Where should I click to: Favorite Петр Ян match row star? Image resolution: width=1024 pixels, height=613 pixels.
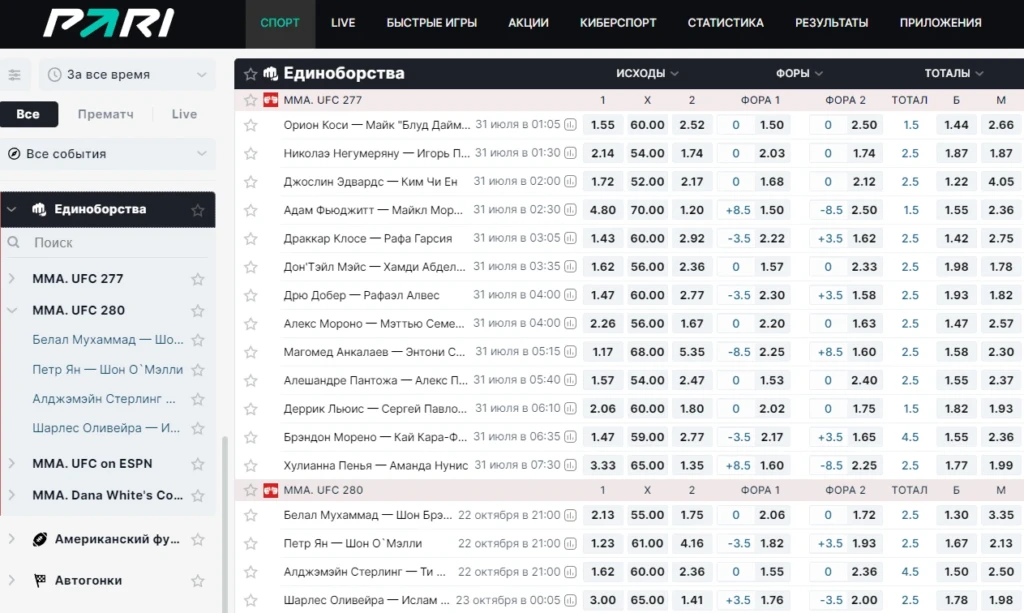tap(250, 544)
